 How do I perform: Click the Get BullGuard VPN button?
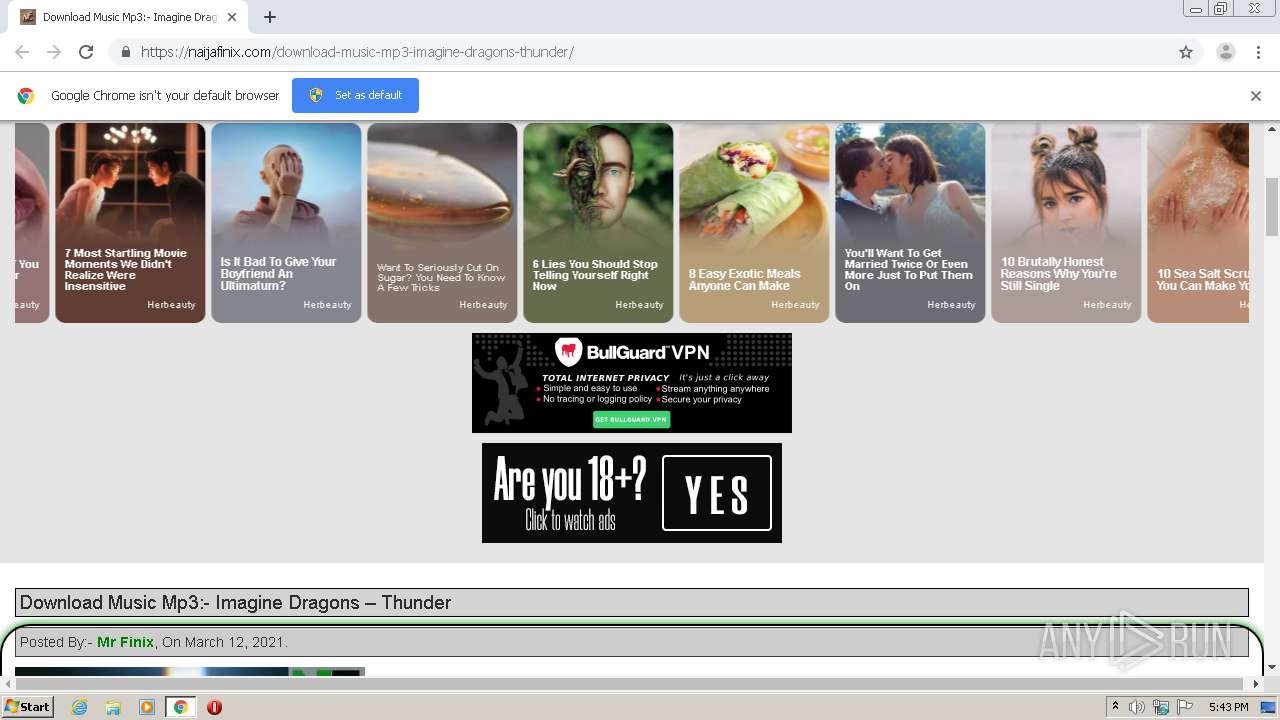click(x=631, y=419)
